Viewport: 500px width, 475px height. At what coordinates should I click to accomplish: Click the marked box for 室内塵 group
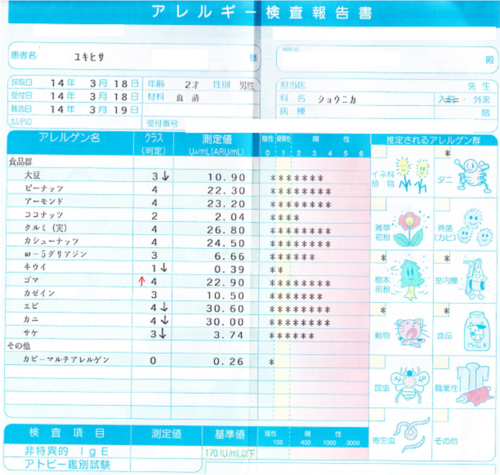tap(442, 257)
